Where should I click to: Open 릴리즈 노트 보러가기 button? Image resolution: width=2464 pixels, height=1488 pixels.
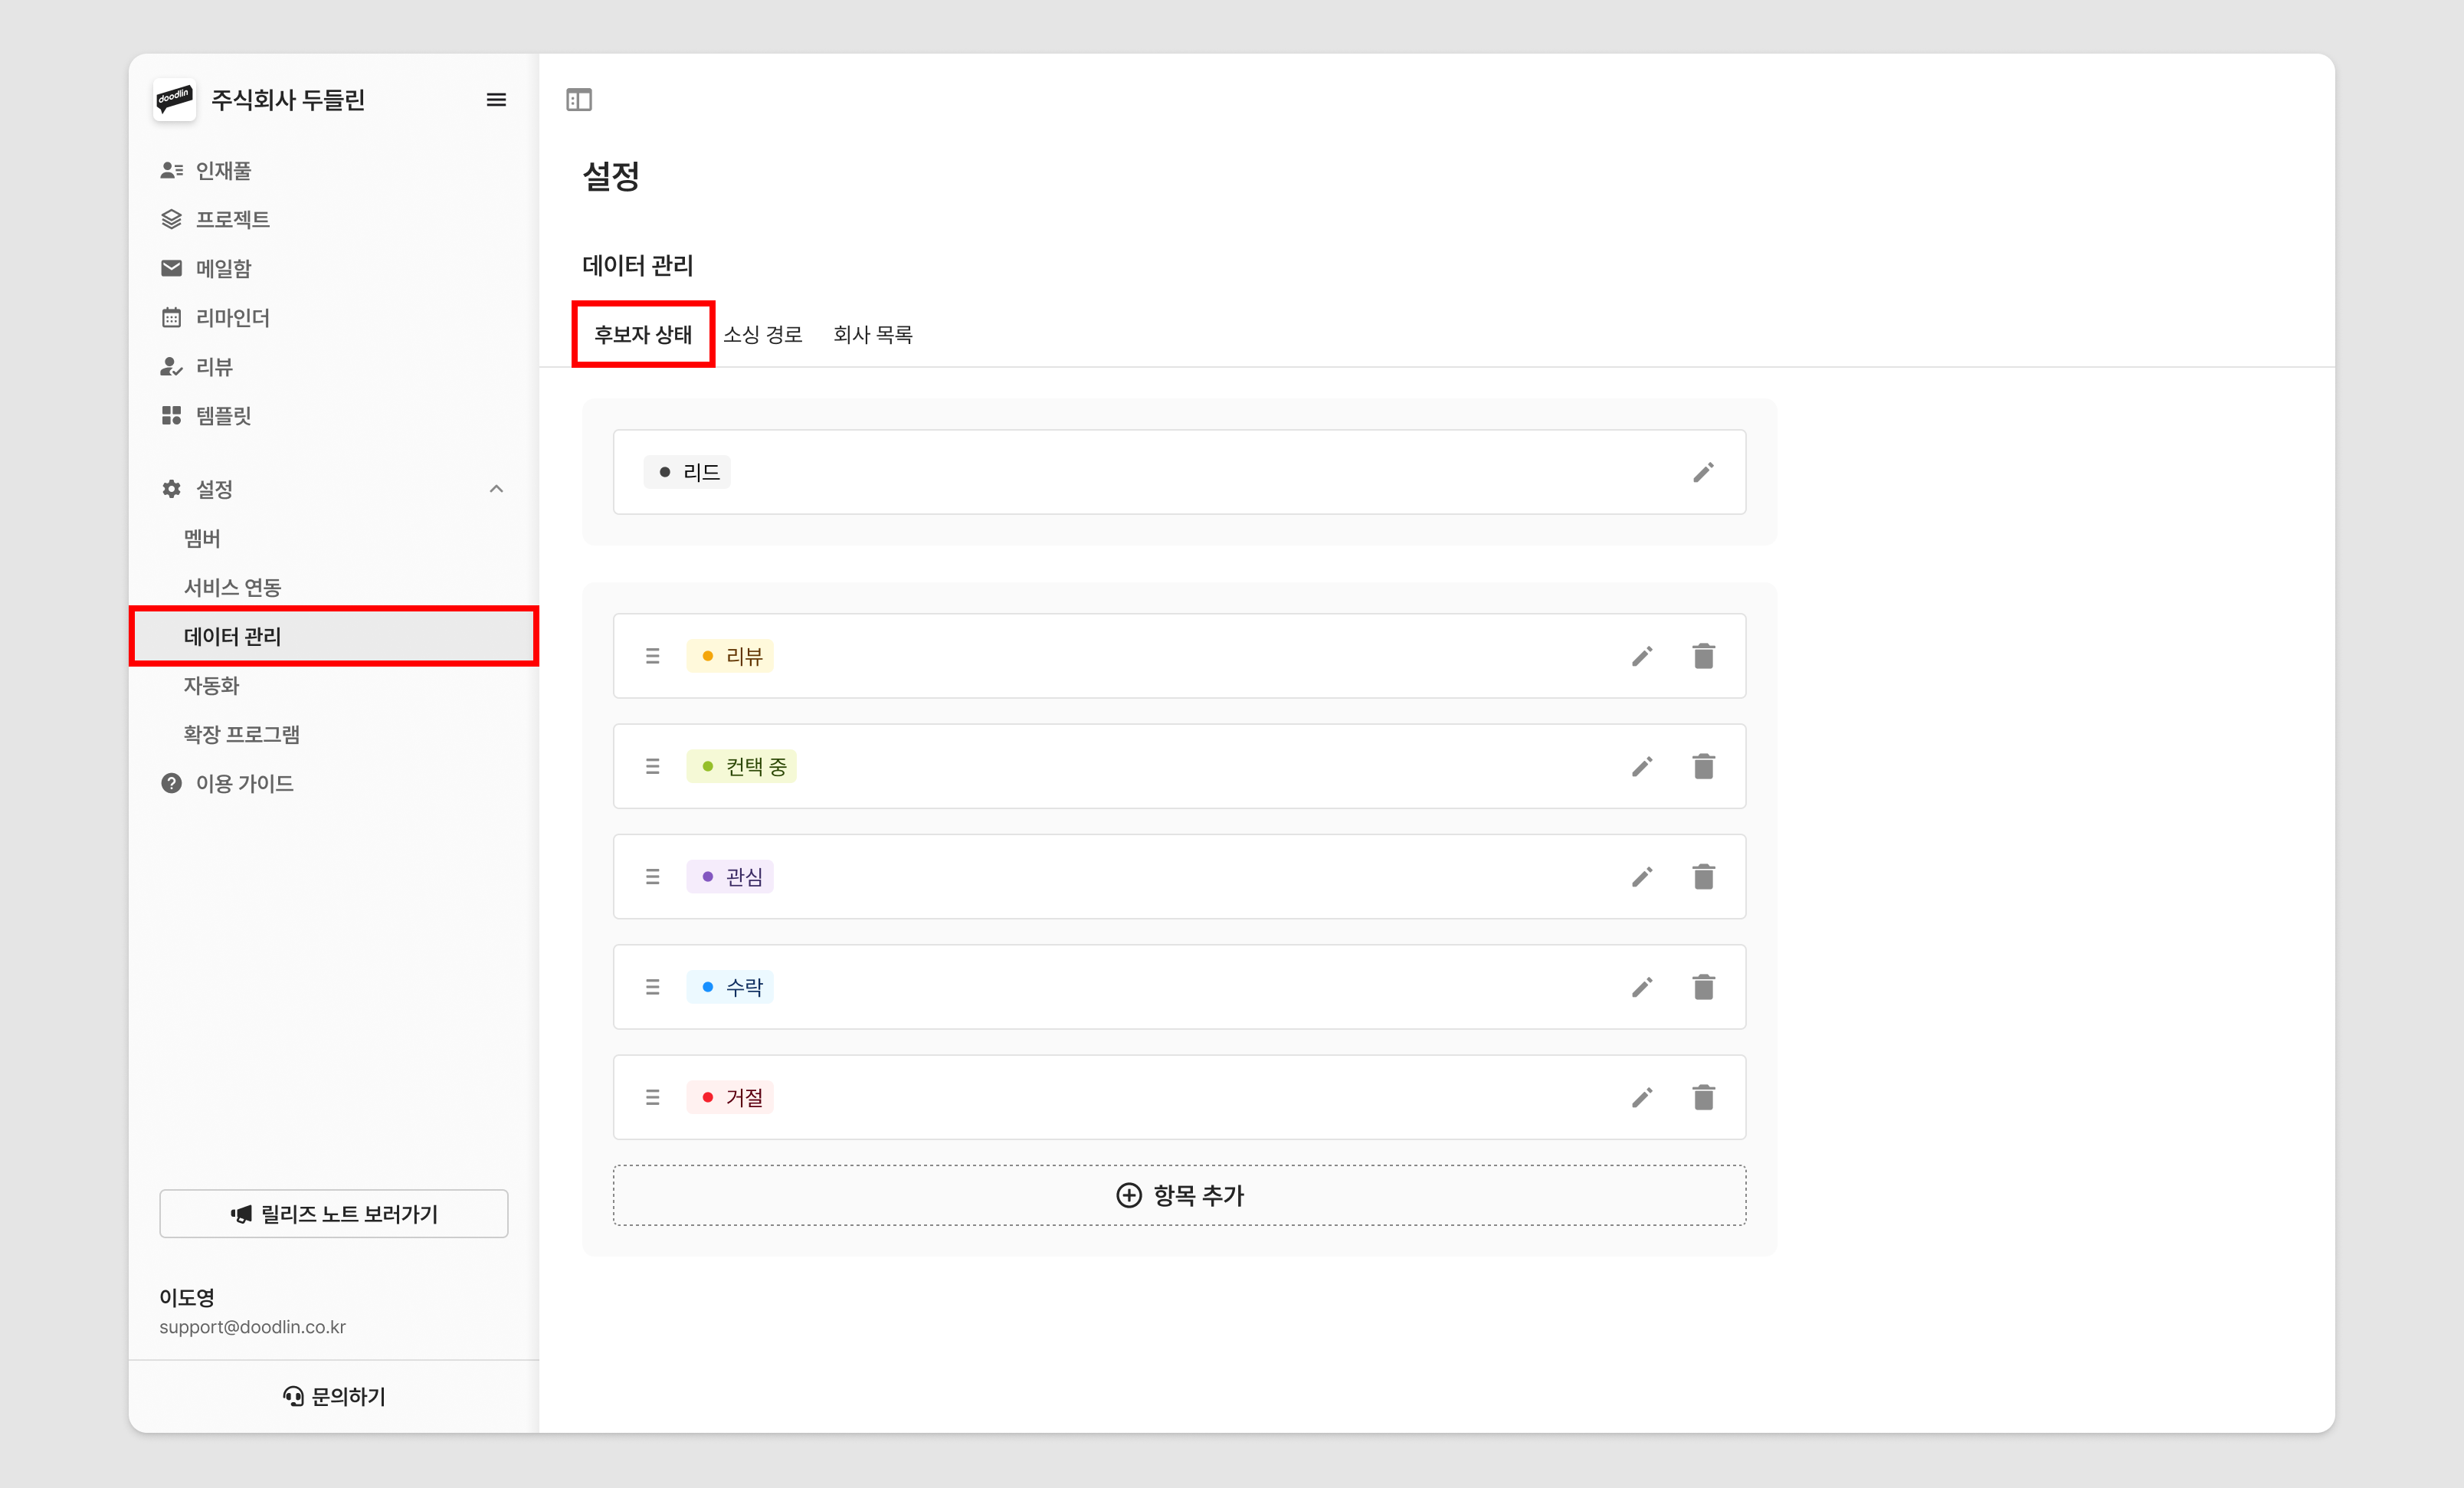[x=334, y=1214]
